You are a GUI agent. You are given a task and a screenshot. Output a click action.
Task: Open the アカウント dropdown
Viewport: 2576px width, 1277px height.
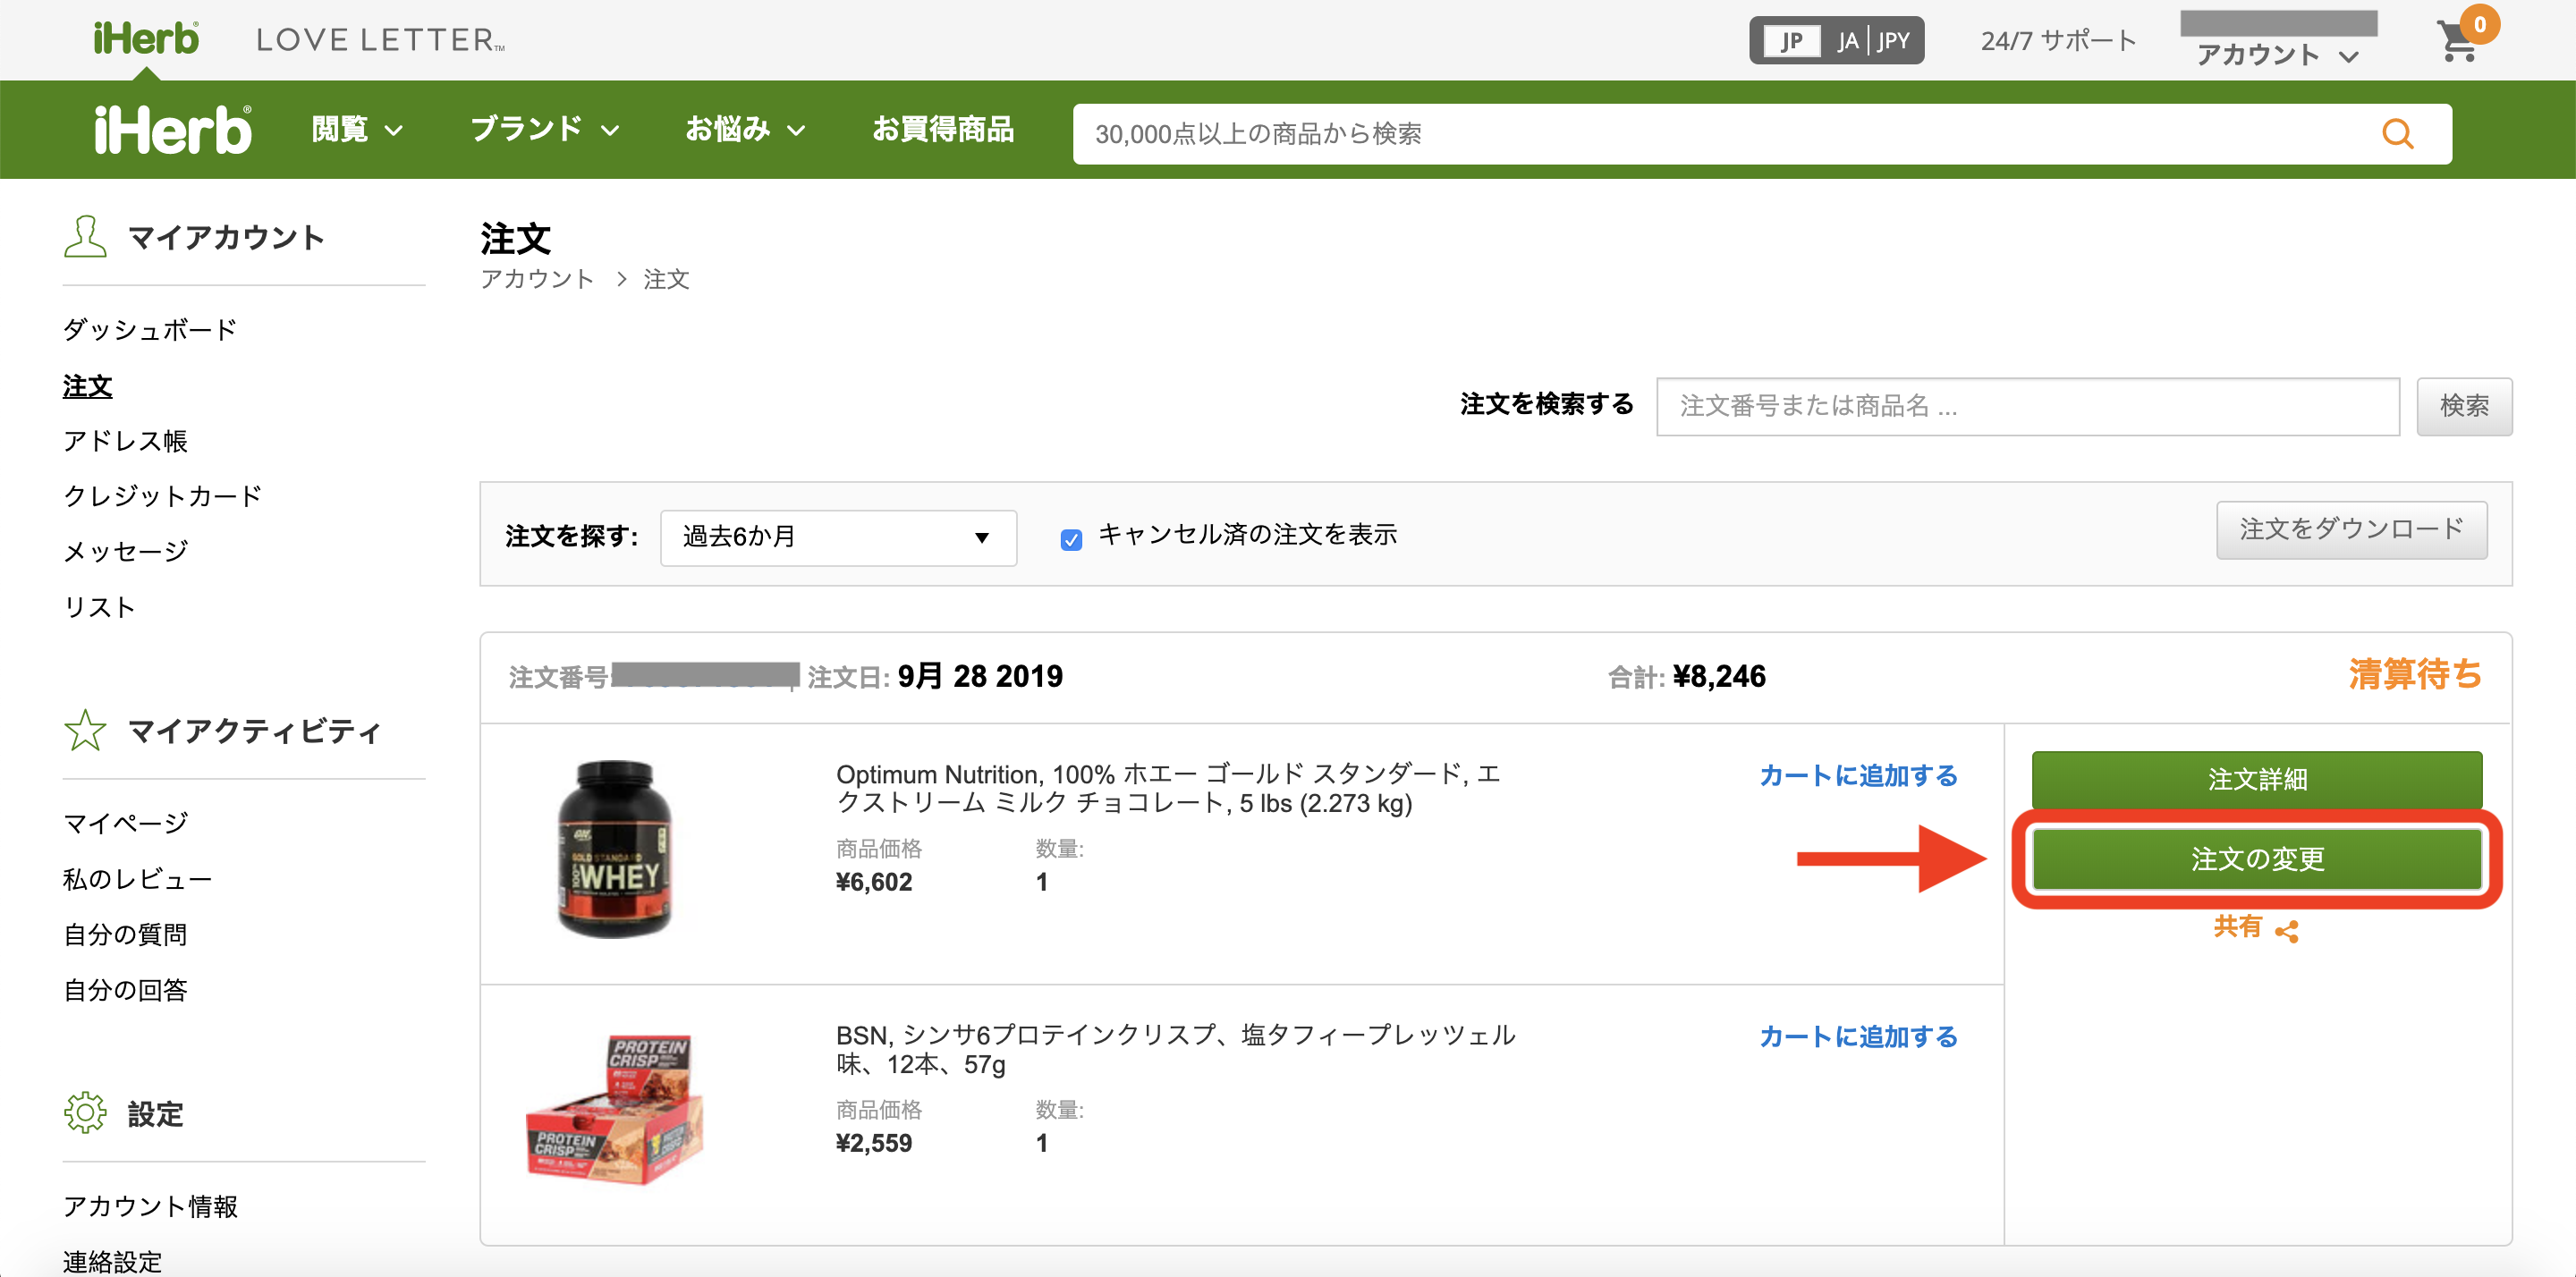pyautogui.click(x=2277, y=55)
